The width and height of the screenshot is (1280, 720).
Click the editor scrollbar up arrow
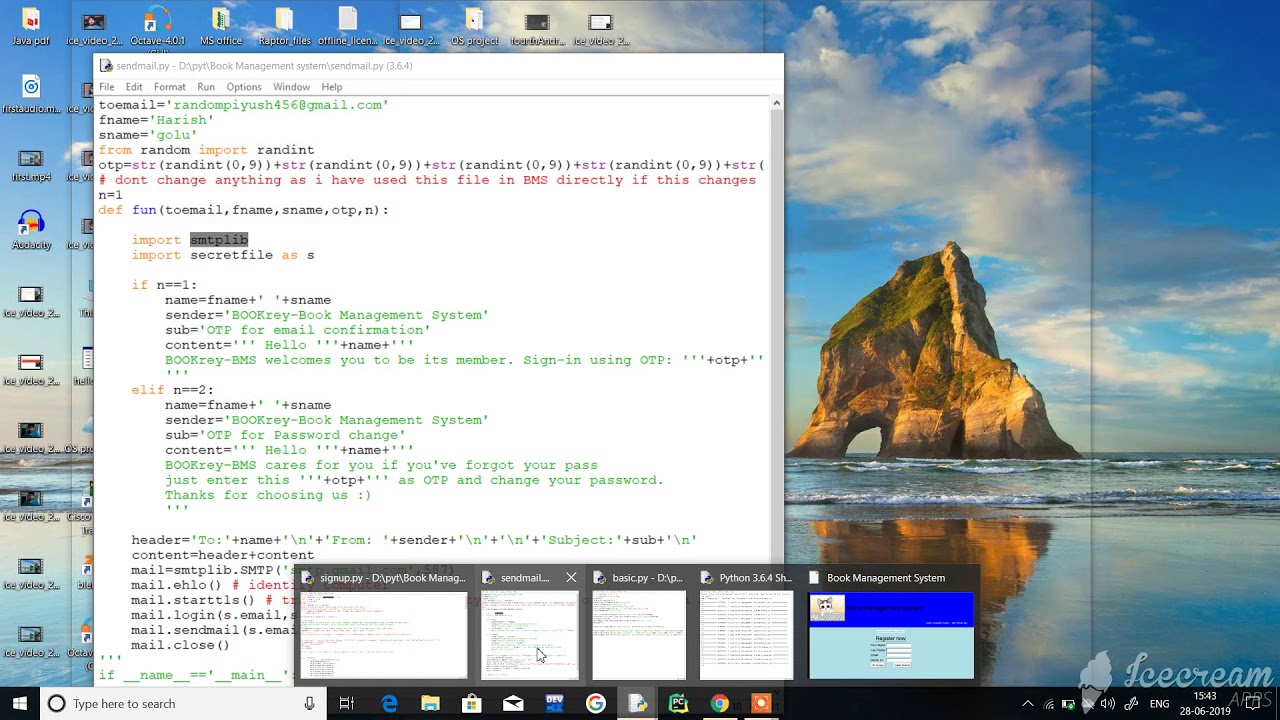coord(776,103)
